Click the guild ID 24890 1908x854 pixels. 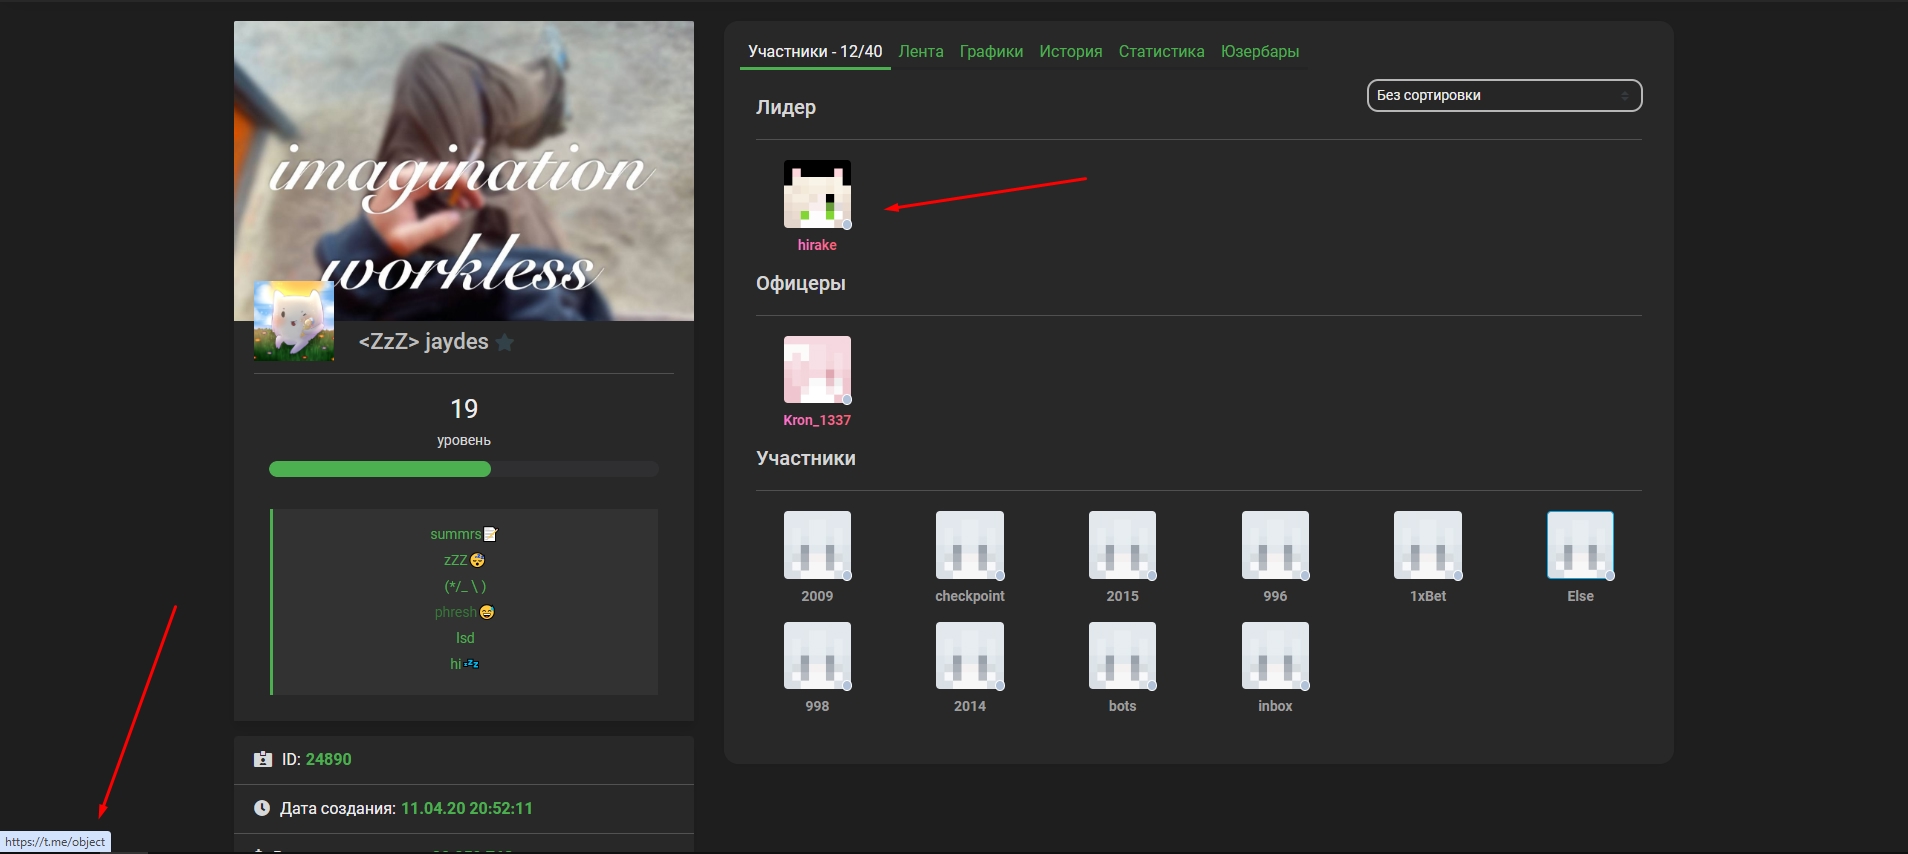(328, 760)
